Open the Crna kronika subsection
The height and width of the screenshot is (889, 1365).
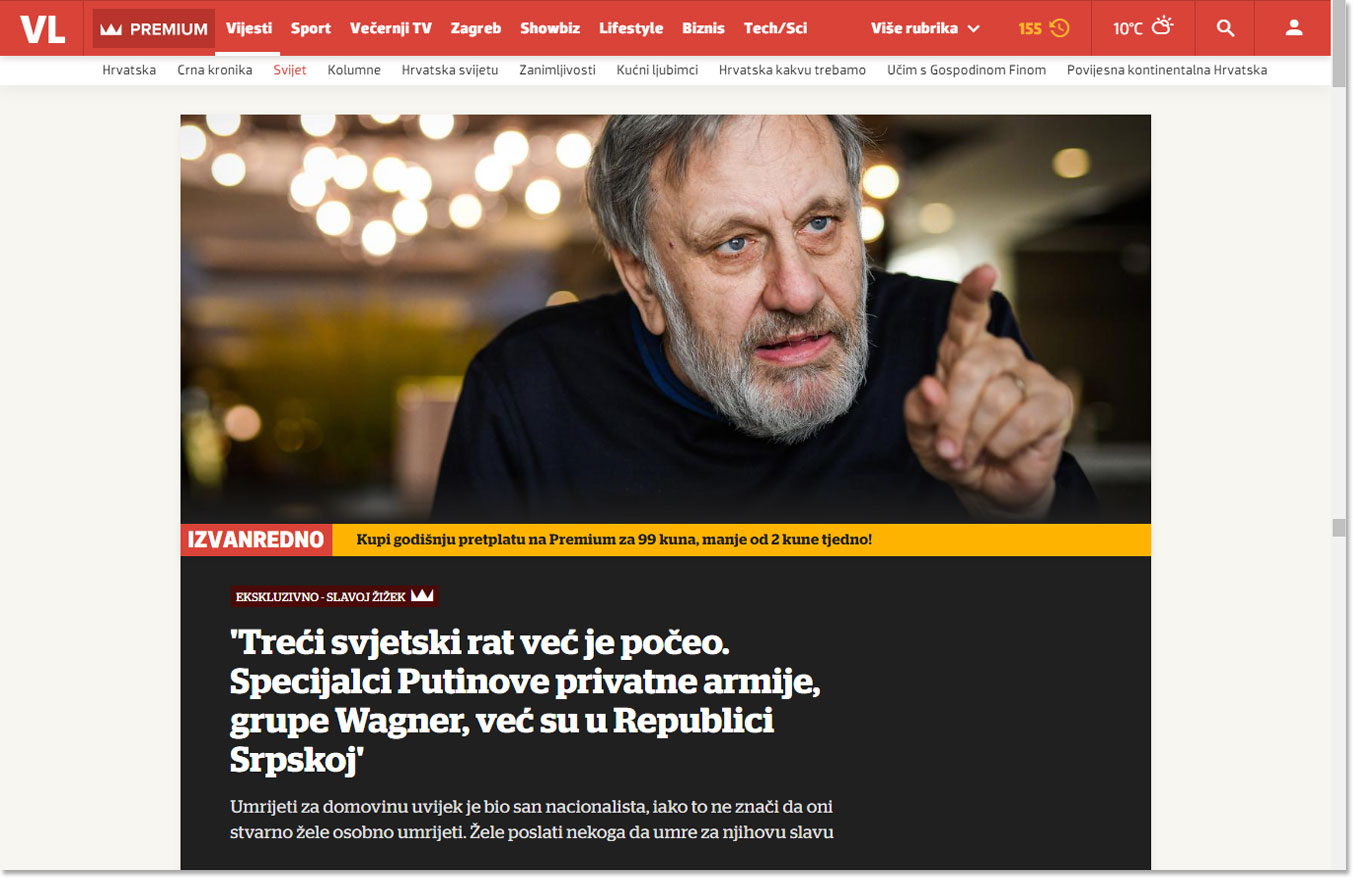pyautogui.click(x=215, y=70)
